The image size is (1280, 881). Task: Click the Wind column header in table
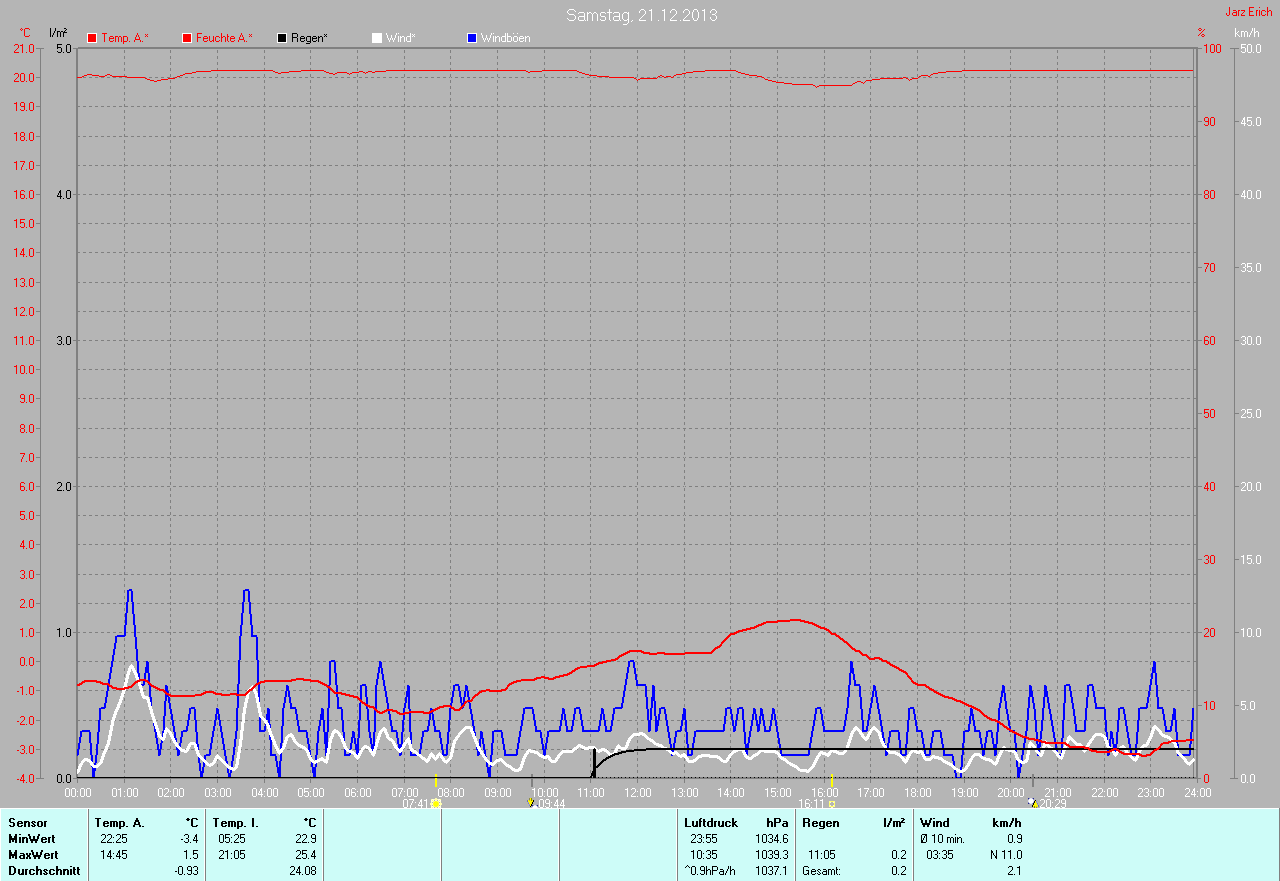coord(934,823)
